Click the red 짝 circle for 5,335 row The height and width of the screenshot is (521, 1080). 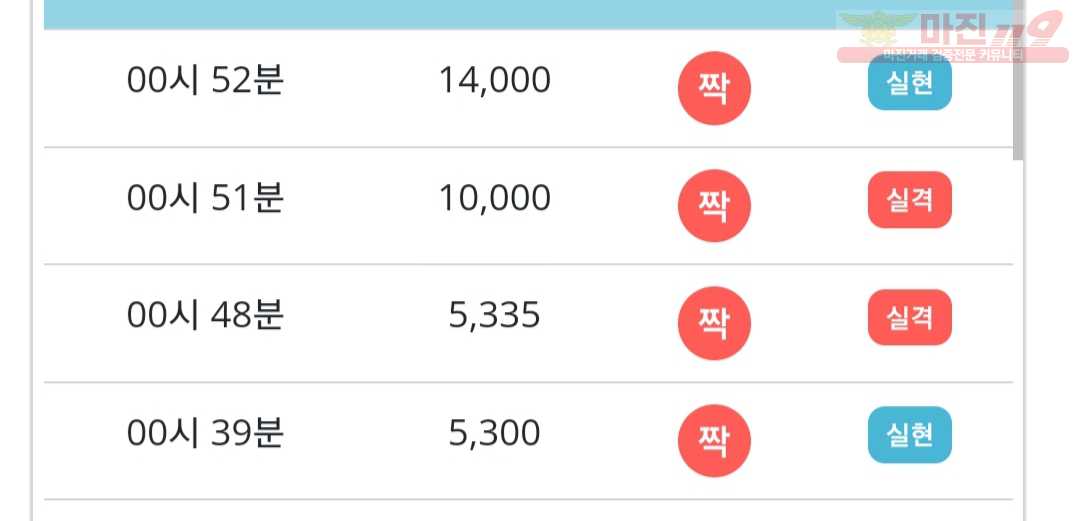[x=714, y=323]
